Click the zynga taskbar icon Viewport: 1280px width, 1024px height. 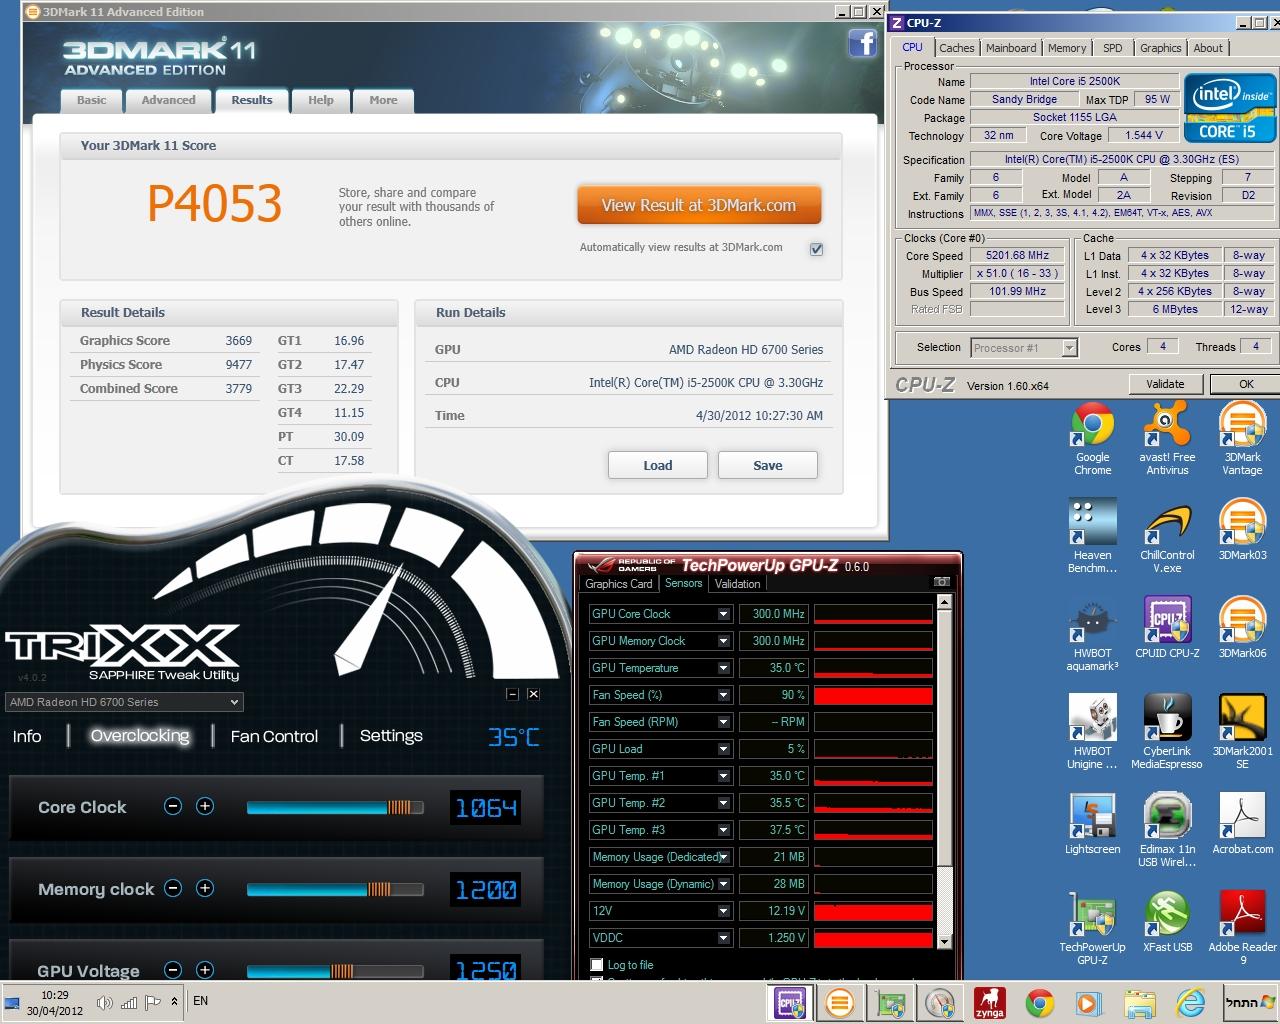coord(989,1003)
